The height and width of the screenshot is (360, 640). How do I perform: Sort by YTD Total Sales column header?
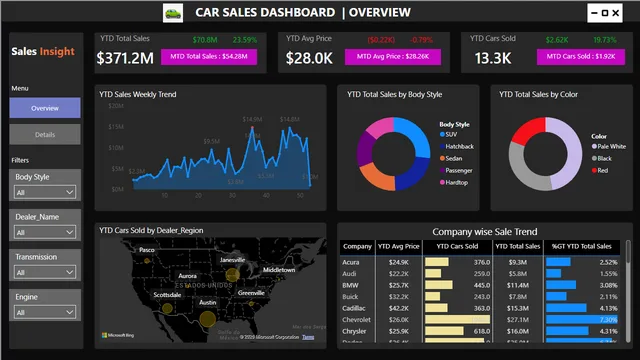518,247
